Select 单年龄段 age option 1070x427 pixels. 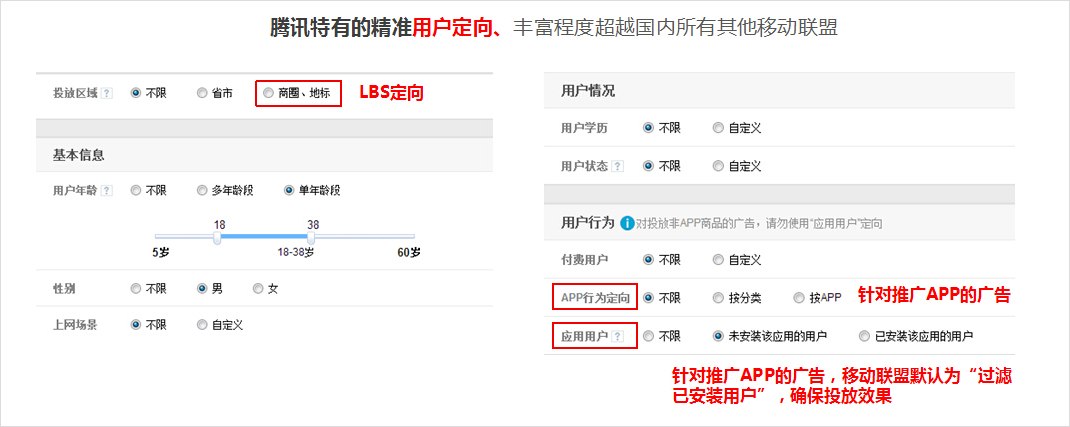pyautogui.click(x=289, y=191)
